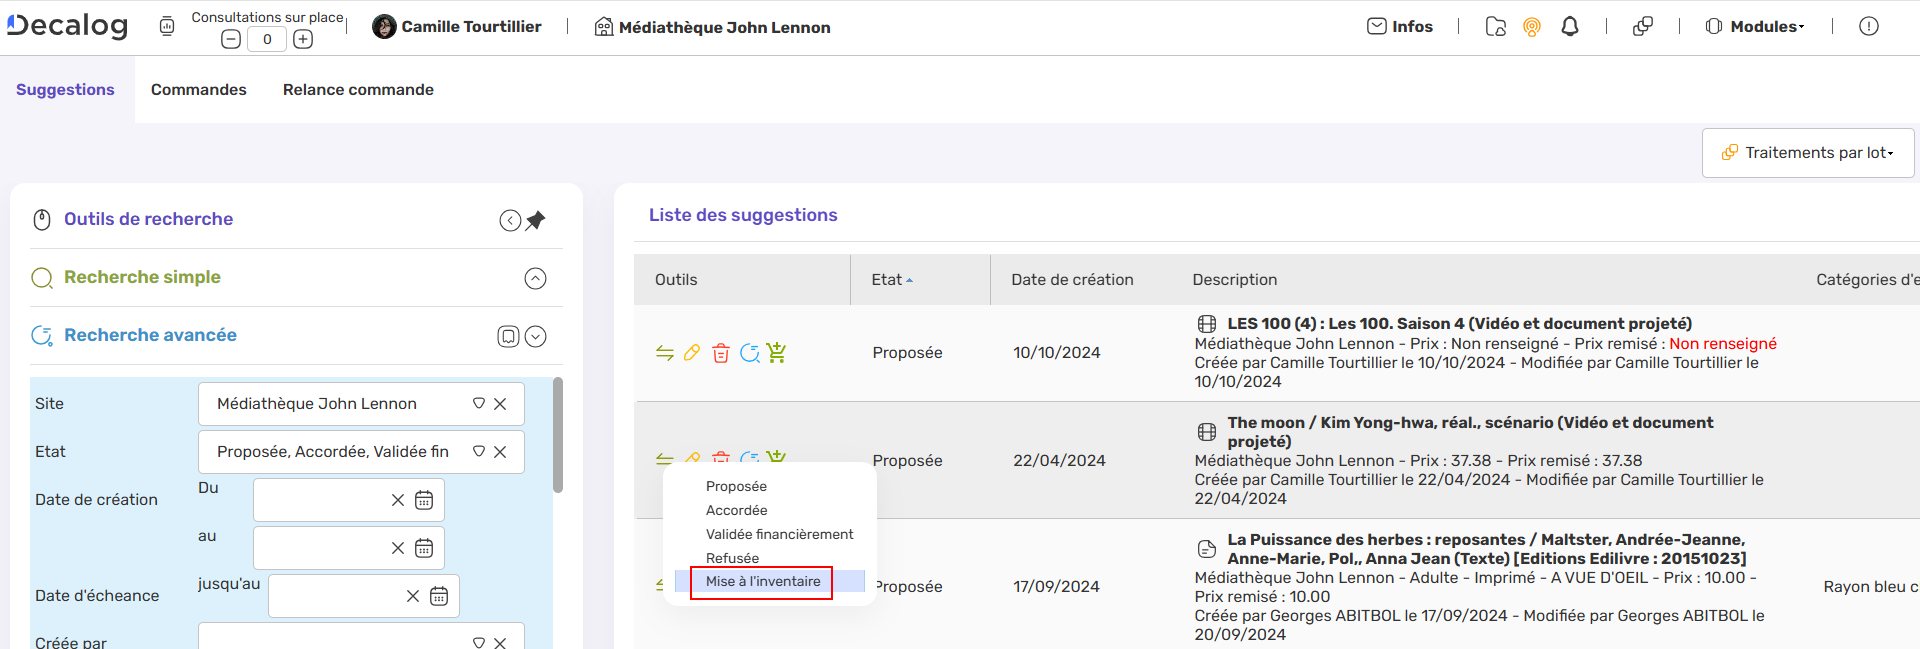Select Accordée in the state menu
The height and width of the screenshot is (649, 1920).
(736, 511)
